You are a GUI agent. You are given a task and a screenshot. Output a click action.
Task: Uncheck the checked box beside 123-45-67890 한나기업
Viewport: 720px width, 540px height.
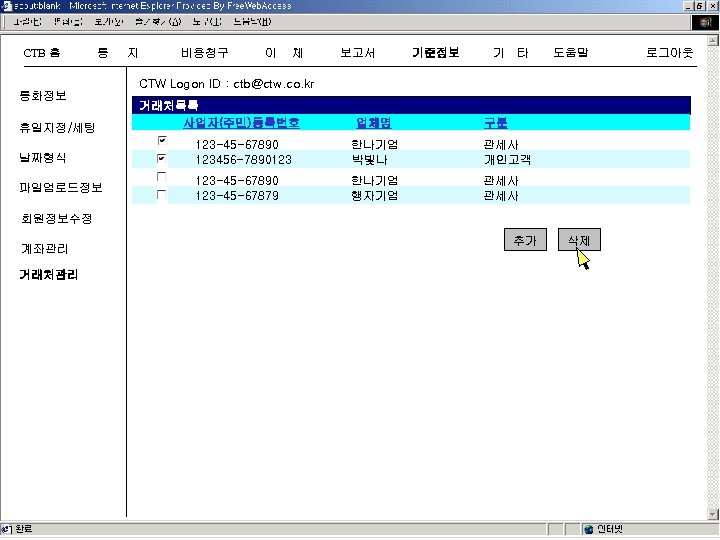162,141
